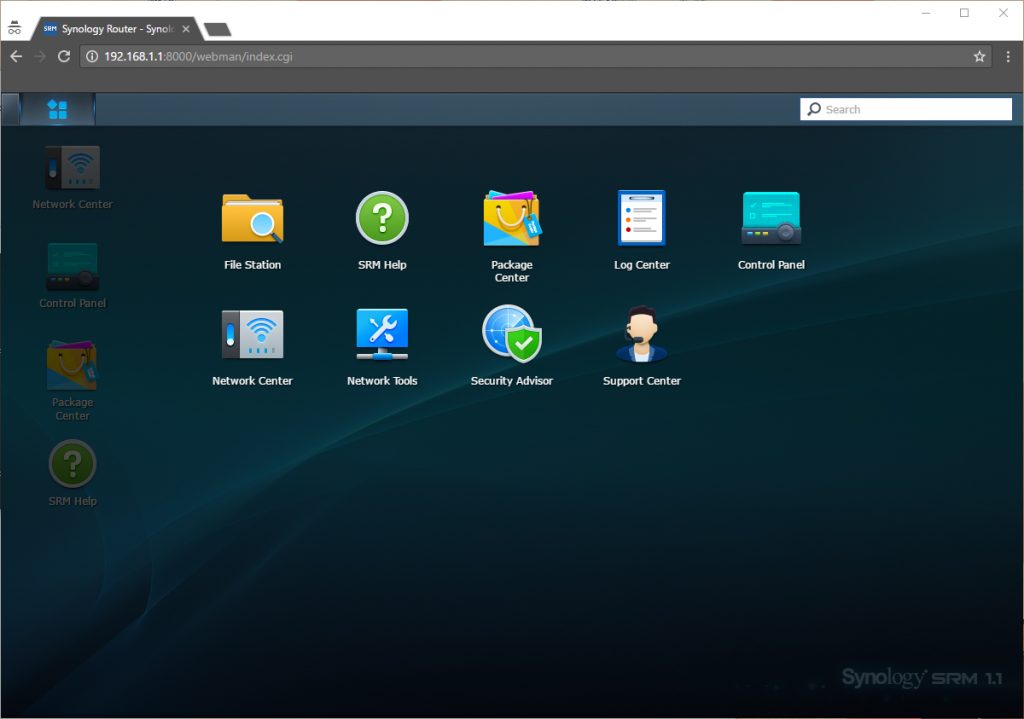Click the dimmed Package Center desktop shortcut
This screenshot has height=719, width=1024.
pos(72,381)
